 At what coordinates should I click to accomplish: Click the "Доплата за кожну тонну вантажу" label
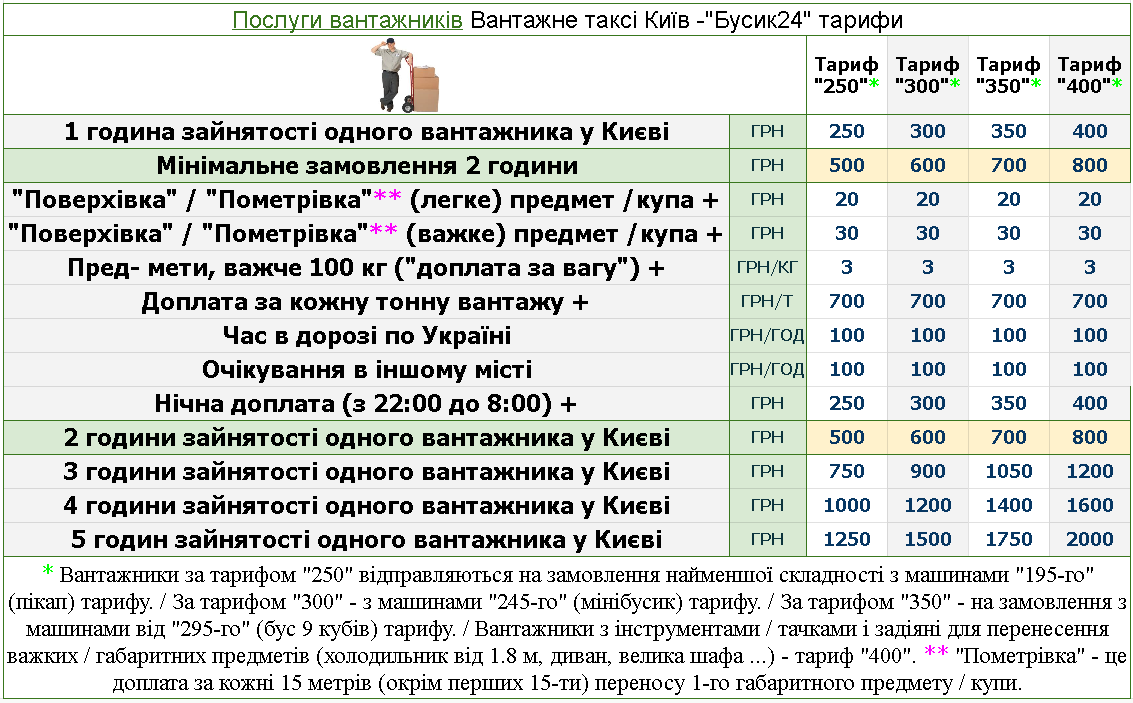click(x=365, y=302)
